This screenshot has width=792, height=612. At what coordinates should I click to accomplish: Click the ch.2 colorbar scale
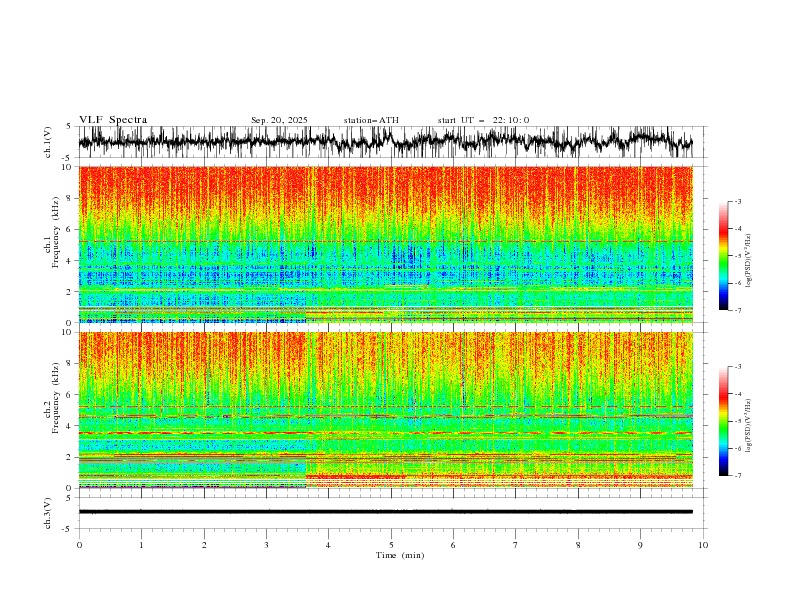click(723, 421)
